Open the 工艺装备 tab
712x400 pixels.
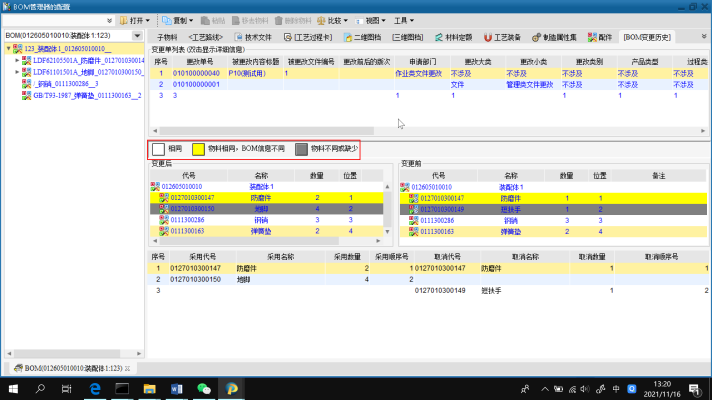(x=502, y=37)
